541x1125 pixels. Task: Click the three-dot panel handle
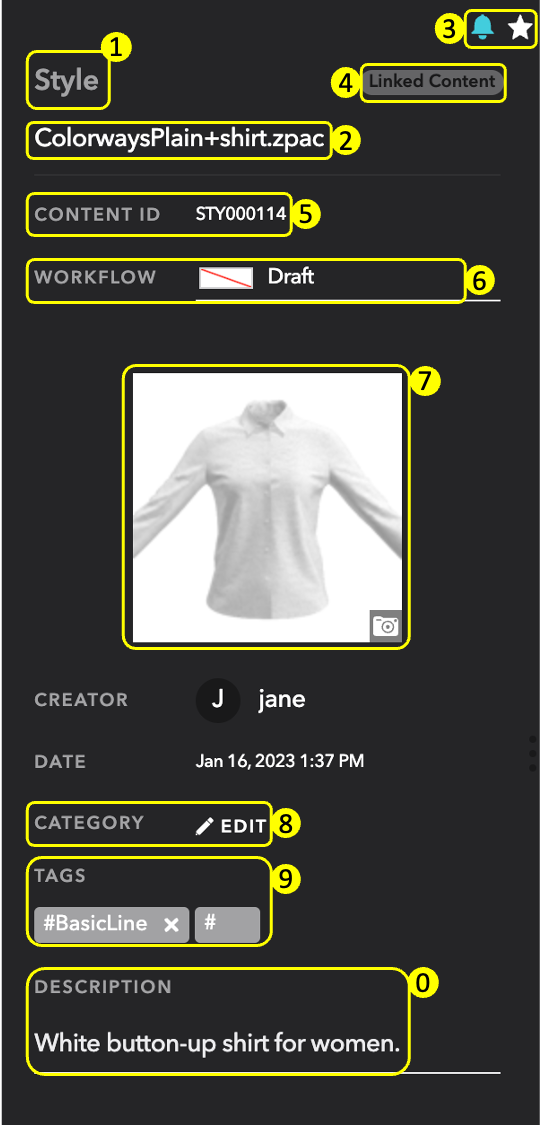click(x=532, y=753)
